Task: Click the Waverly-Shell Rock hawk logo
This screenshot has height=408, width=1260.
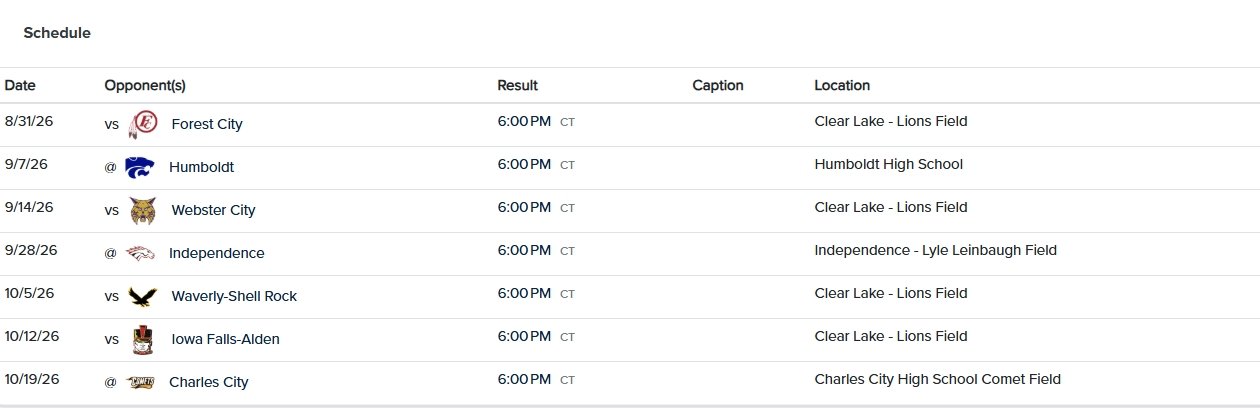Action: coord(143,296)
